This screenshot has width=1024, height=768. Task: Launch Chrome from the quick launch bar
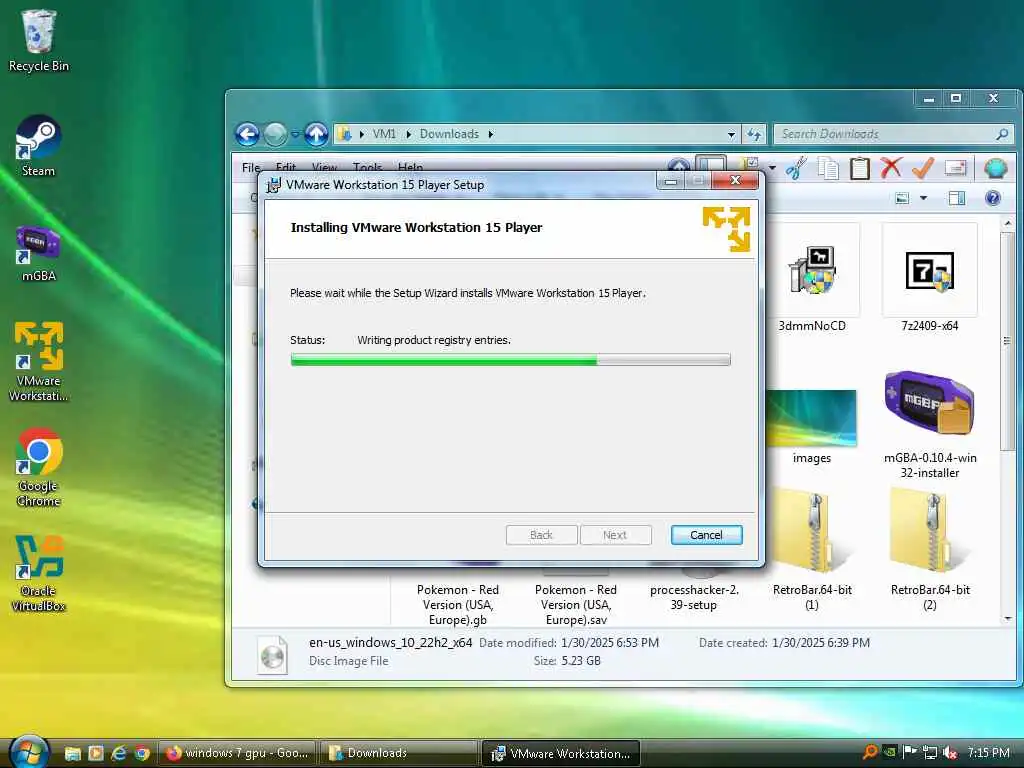point(142,753)
